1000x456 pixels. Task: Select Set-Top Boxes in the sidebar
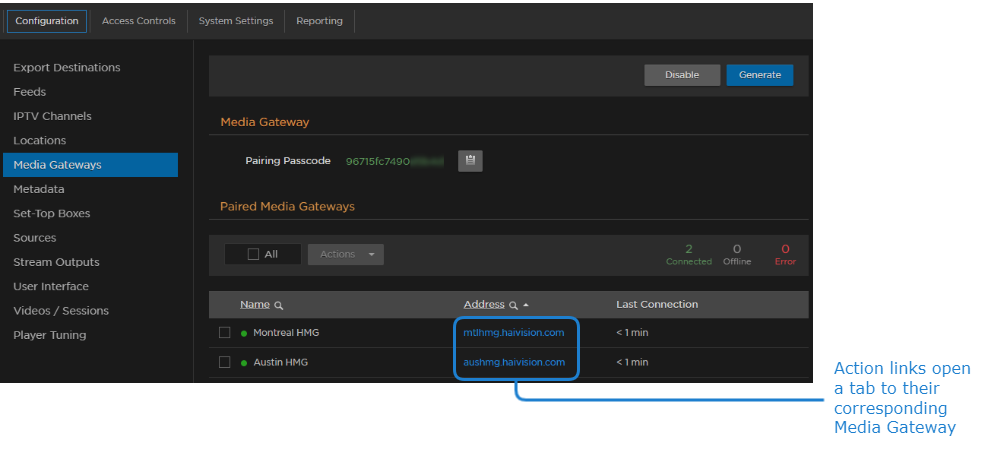(52, 213)
